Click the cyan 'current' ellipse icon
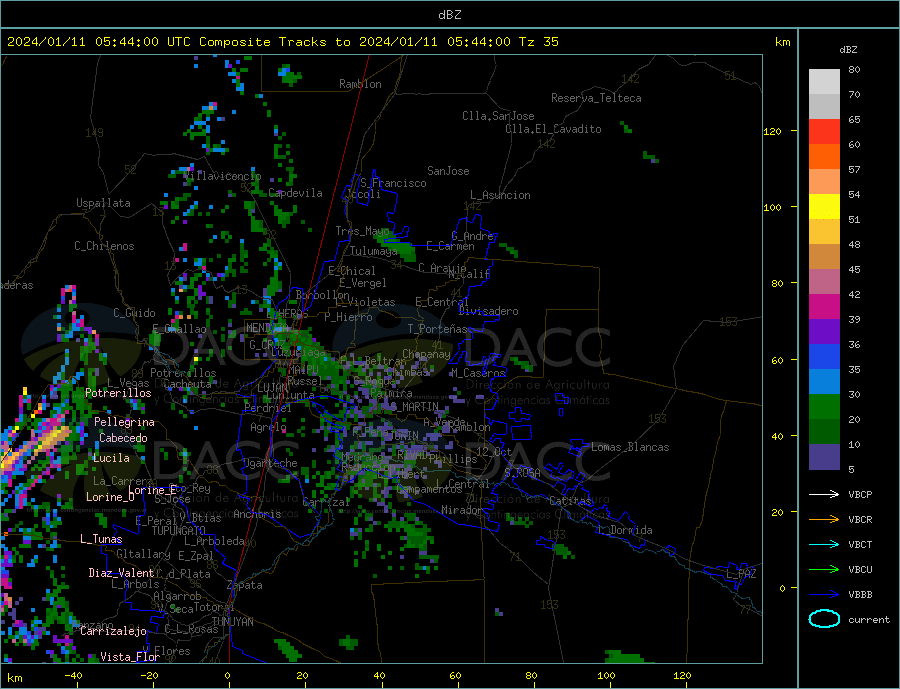900x689 pixels. point(824,619)
